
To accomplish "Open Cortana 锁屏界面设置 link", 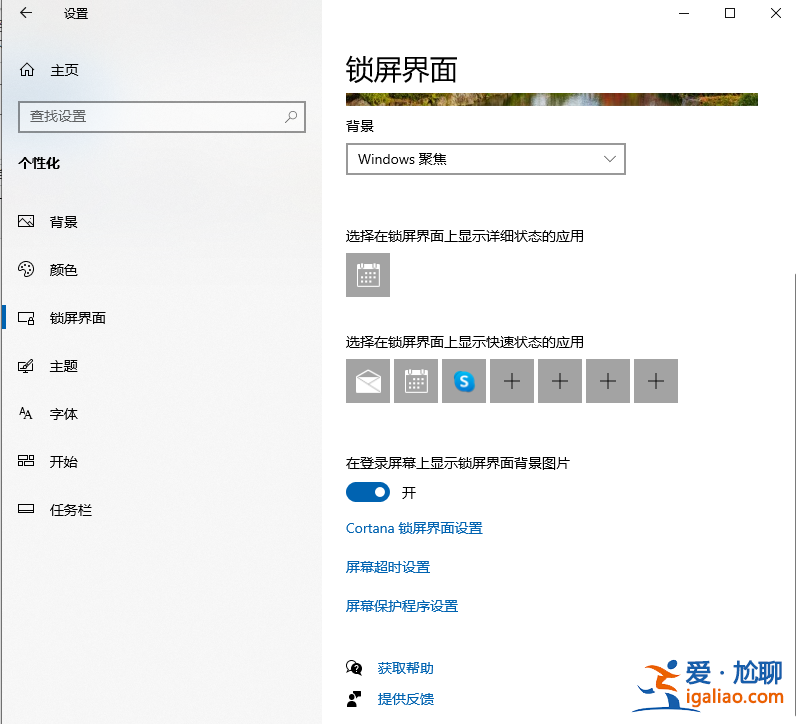I will point(414,528).
